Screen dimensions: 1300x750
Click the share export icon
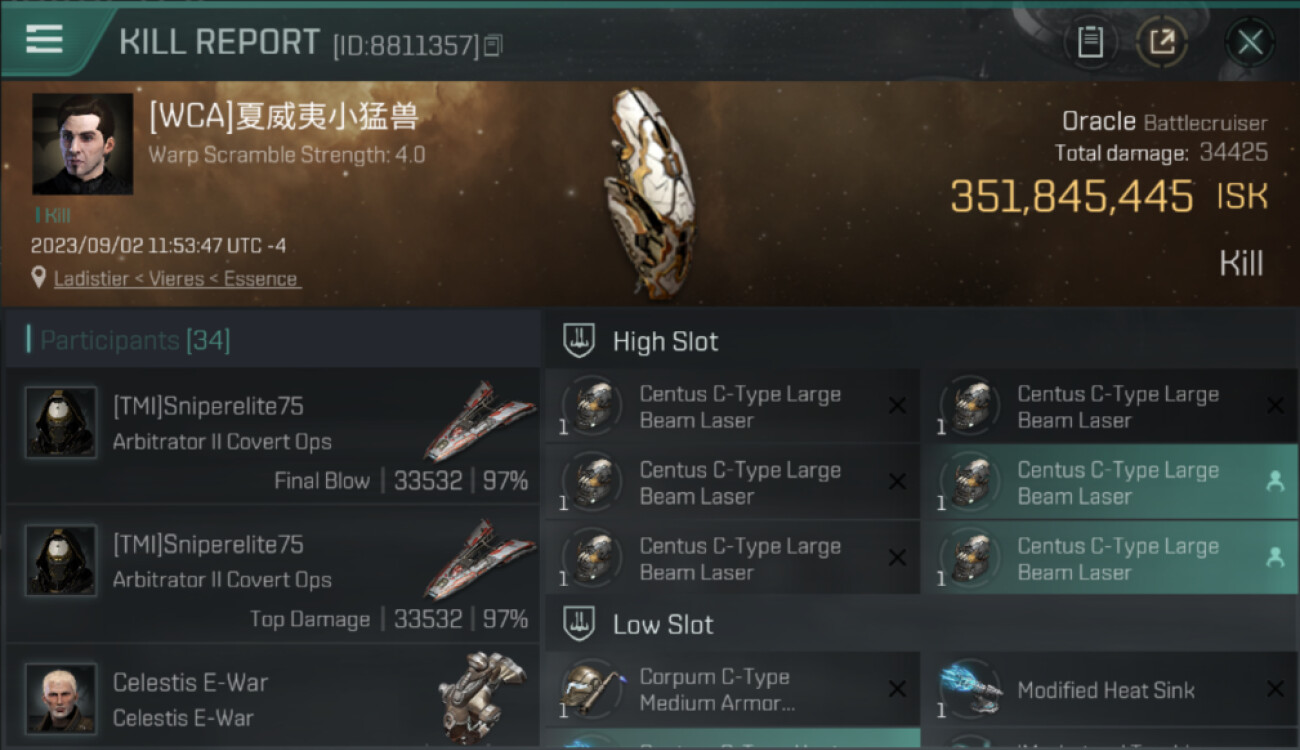(1162, 42)
